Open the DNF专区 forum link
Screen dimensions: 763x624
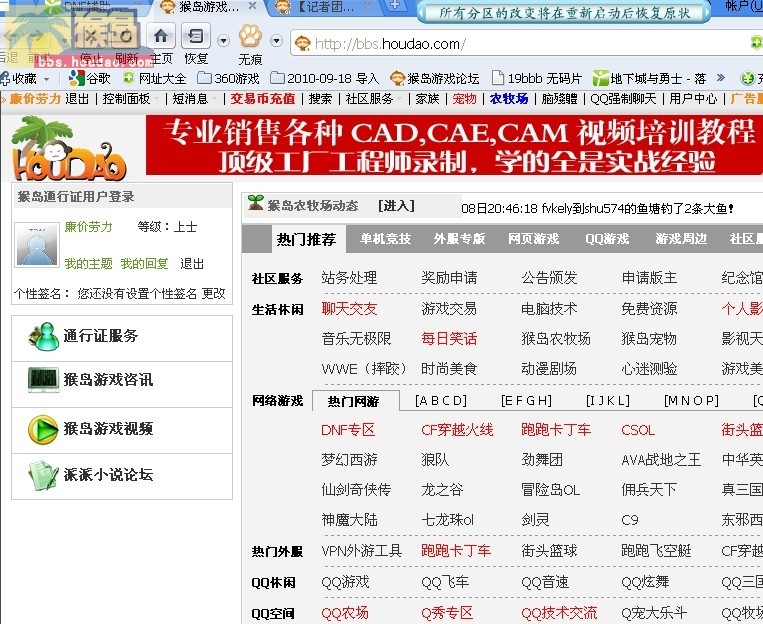[x=348, y=430]
